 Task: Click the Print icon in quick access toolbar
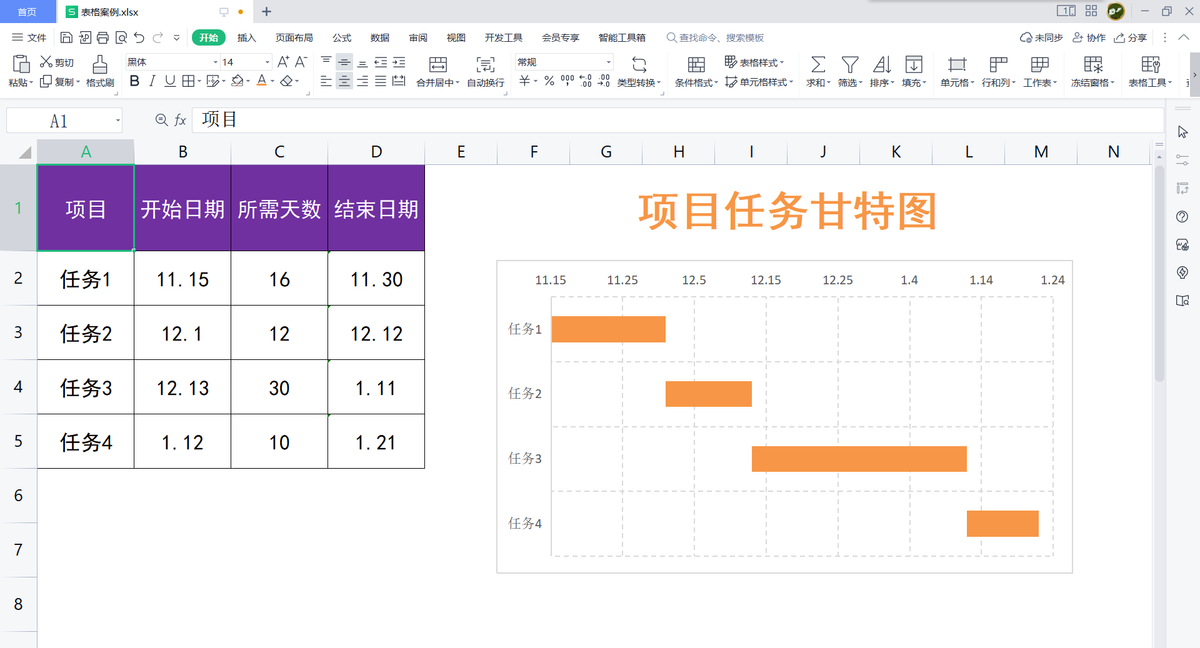click(102, 37)
